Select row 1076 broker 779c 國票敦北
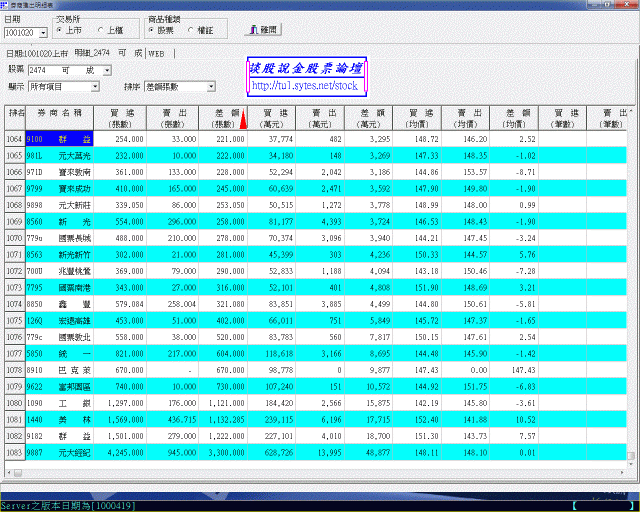The width and height of the screenshot is (640, 512). pos(60,337)
